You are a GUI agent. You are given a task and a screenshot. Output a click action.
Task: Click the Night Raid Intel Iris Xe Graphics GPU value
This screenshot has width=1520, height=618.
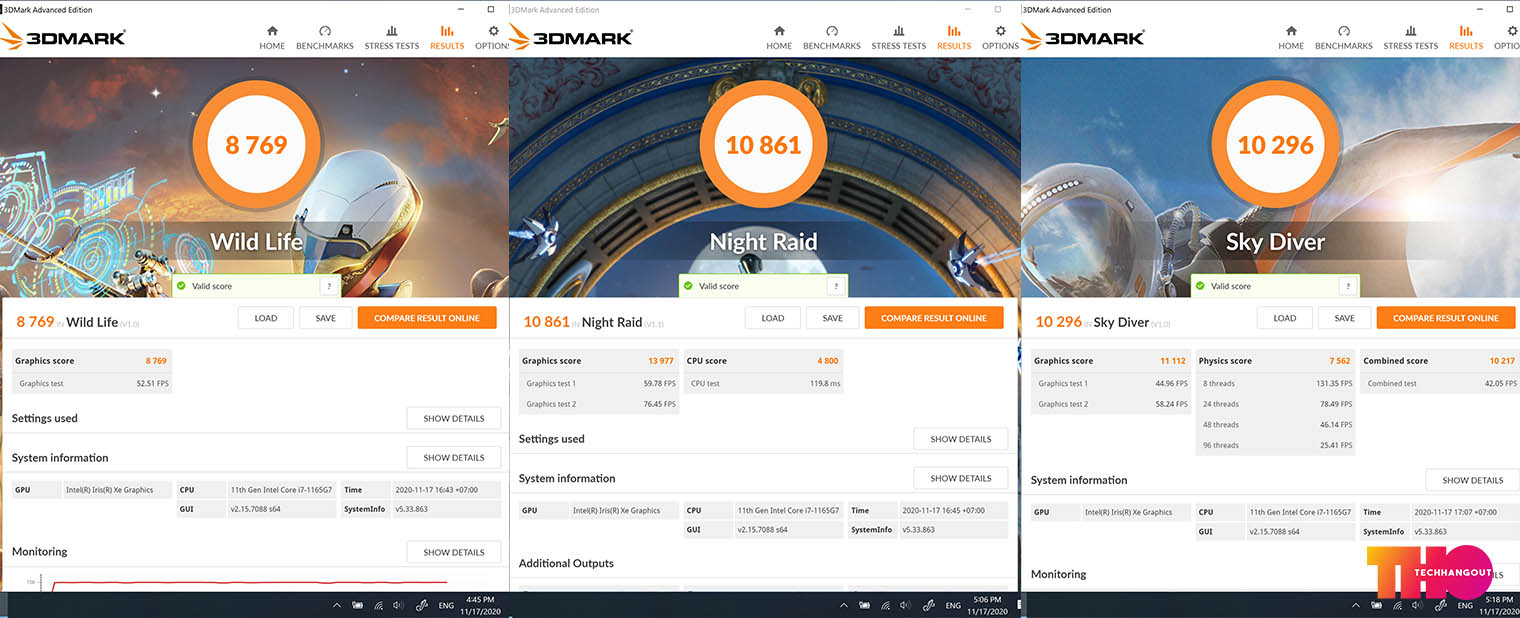click(x=617, y=510)
